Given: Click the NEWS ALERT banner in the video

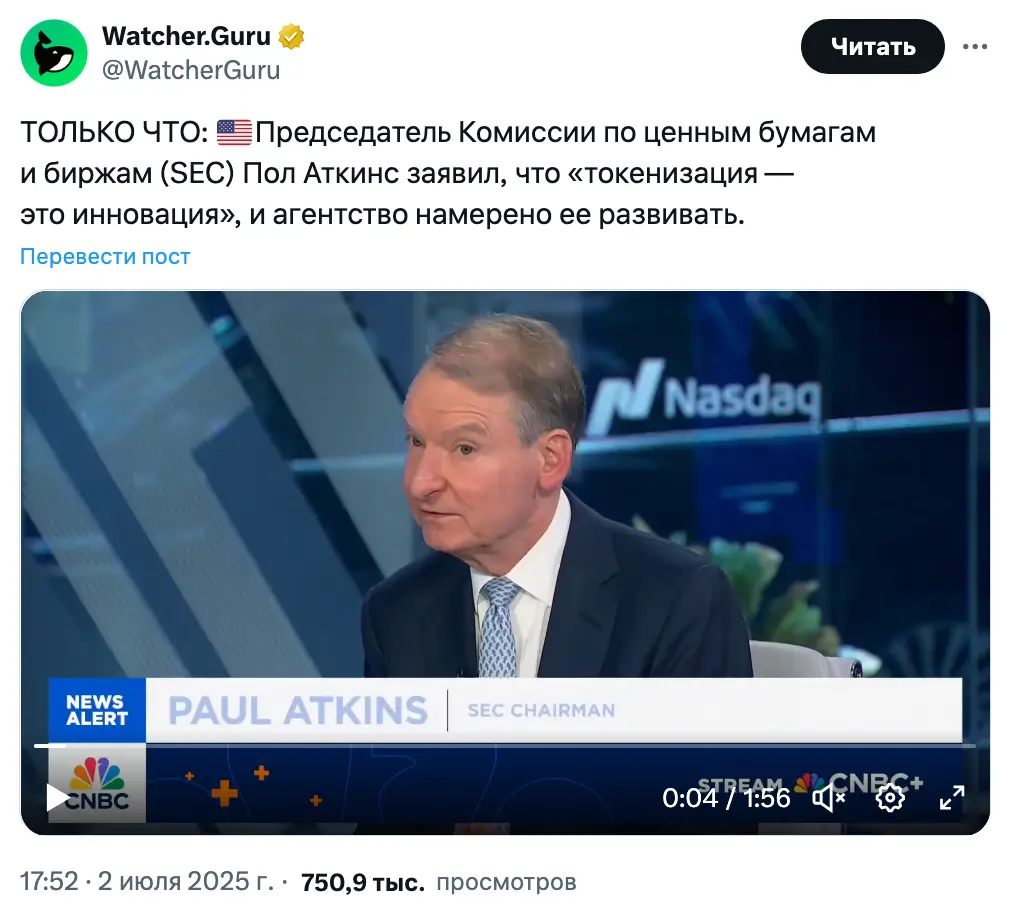Looking at the screenshot, I should 97,710.
